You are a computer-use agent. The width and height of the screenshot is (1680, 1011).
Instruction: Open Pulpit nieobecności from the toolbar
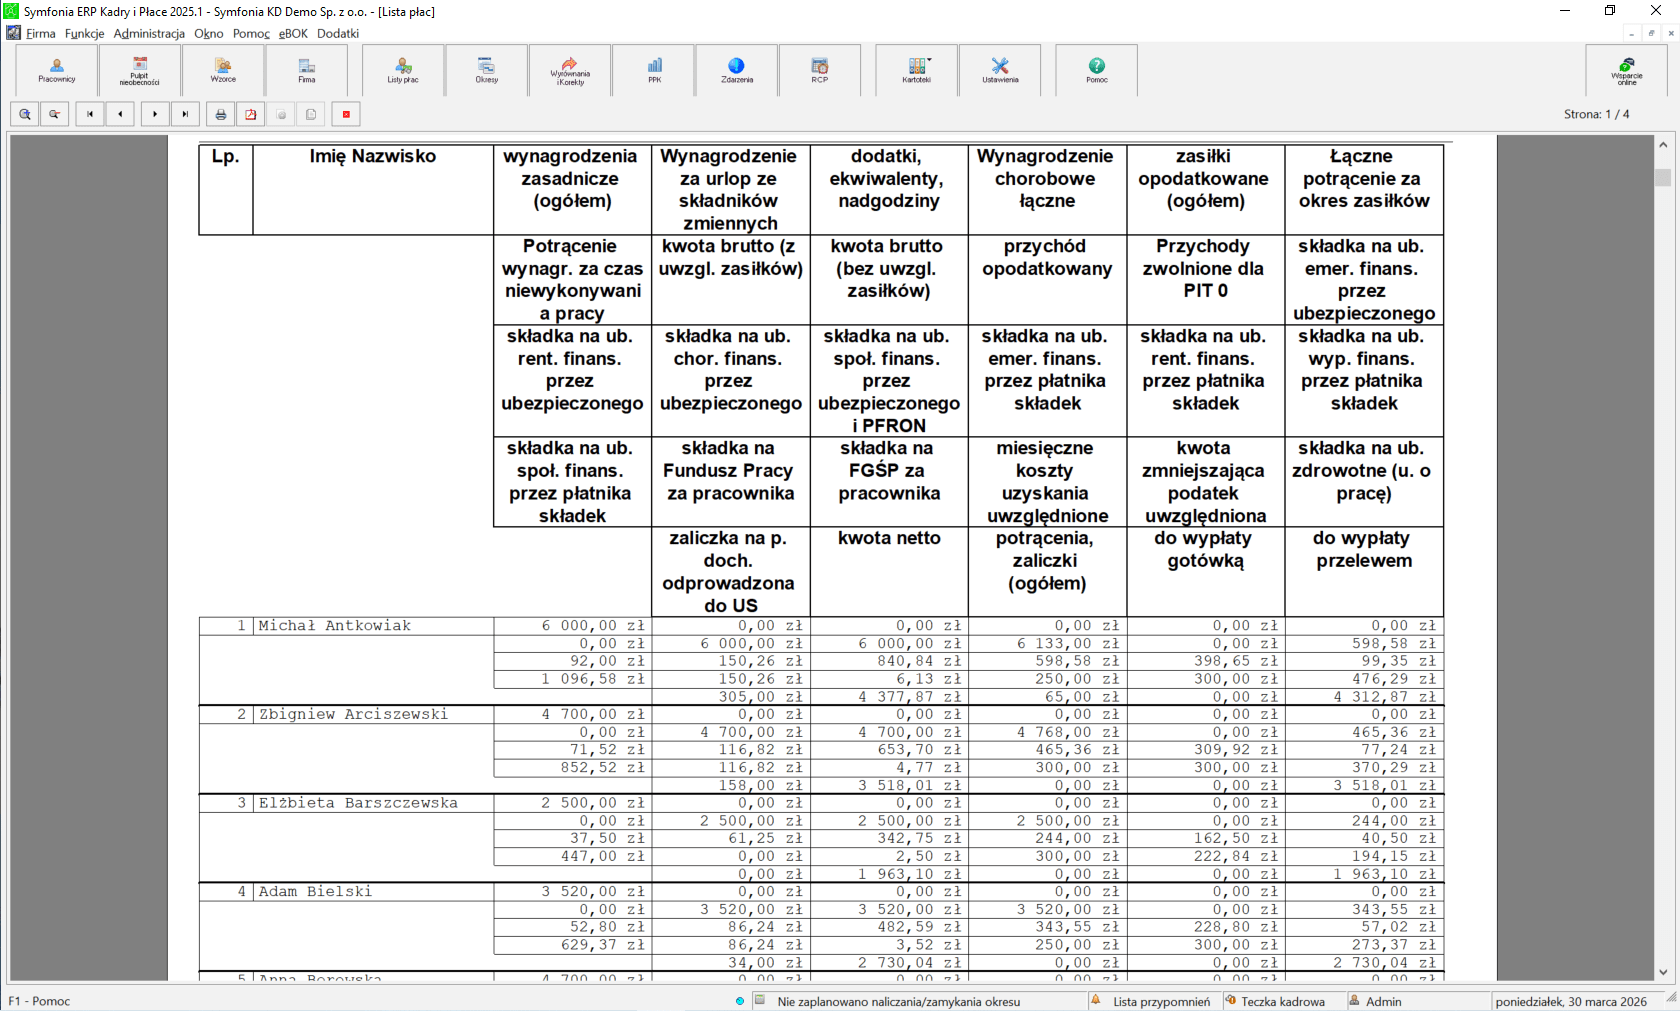click(140, 70)
